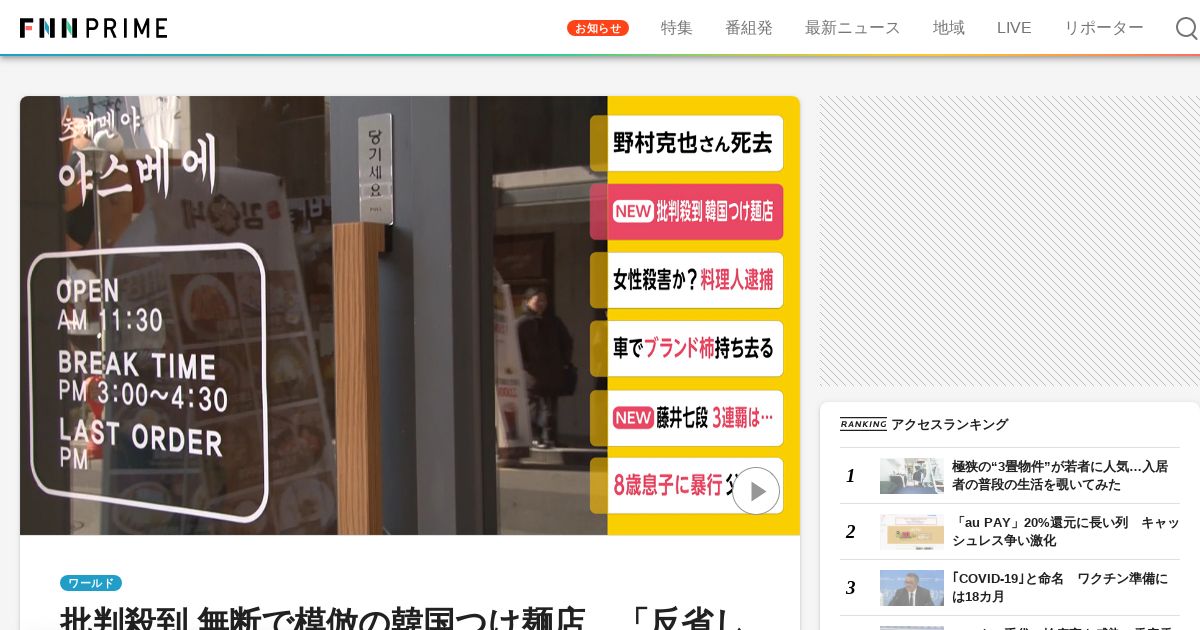Go to 最新ニュース section
This screenshot has width=1200, height=630.
point(853,28)
